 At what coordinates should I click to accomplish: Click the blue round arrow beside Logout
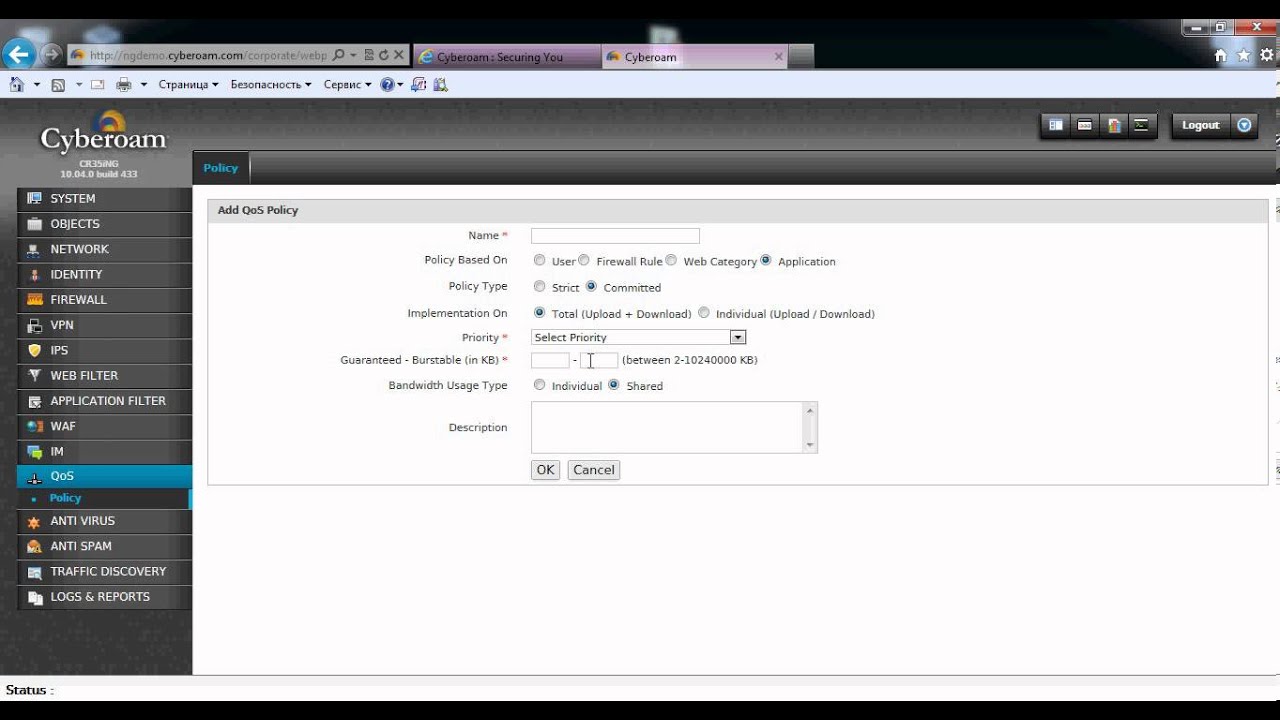(x=1244, y=125)
